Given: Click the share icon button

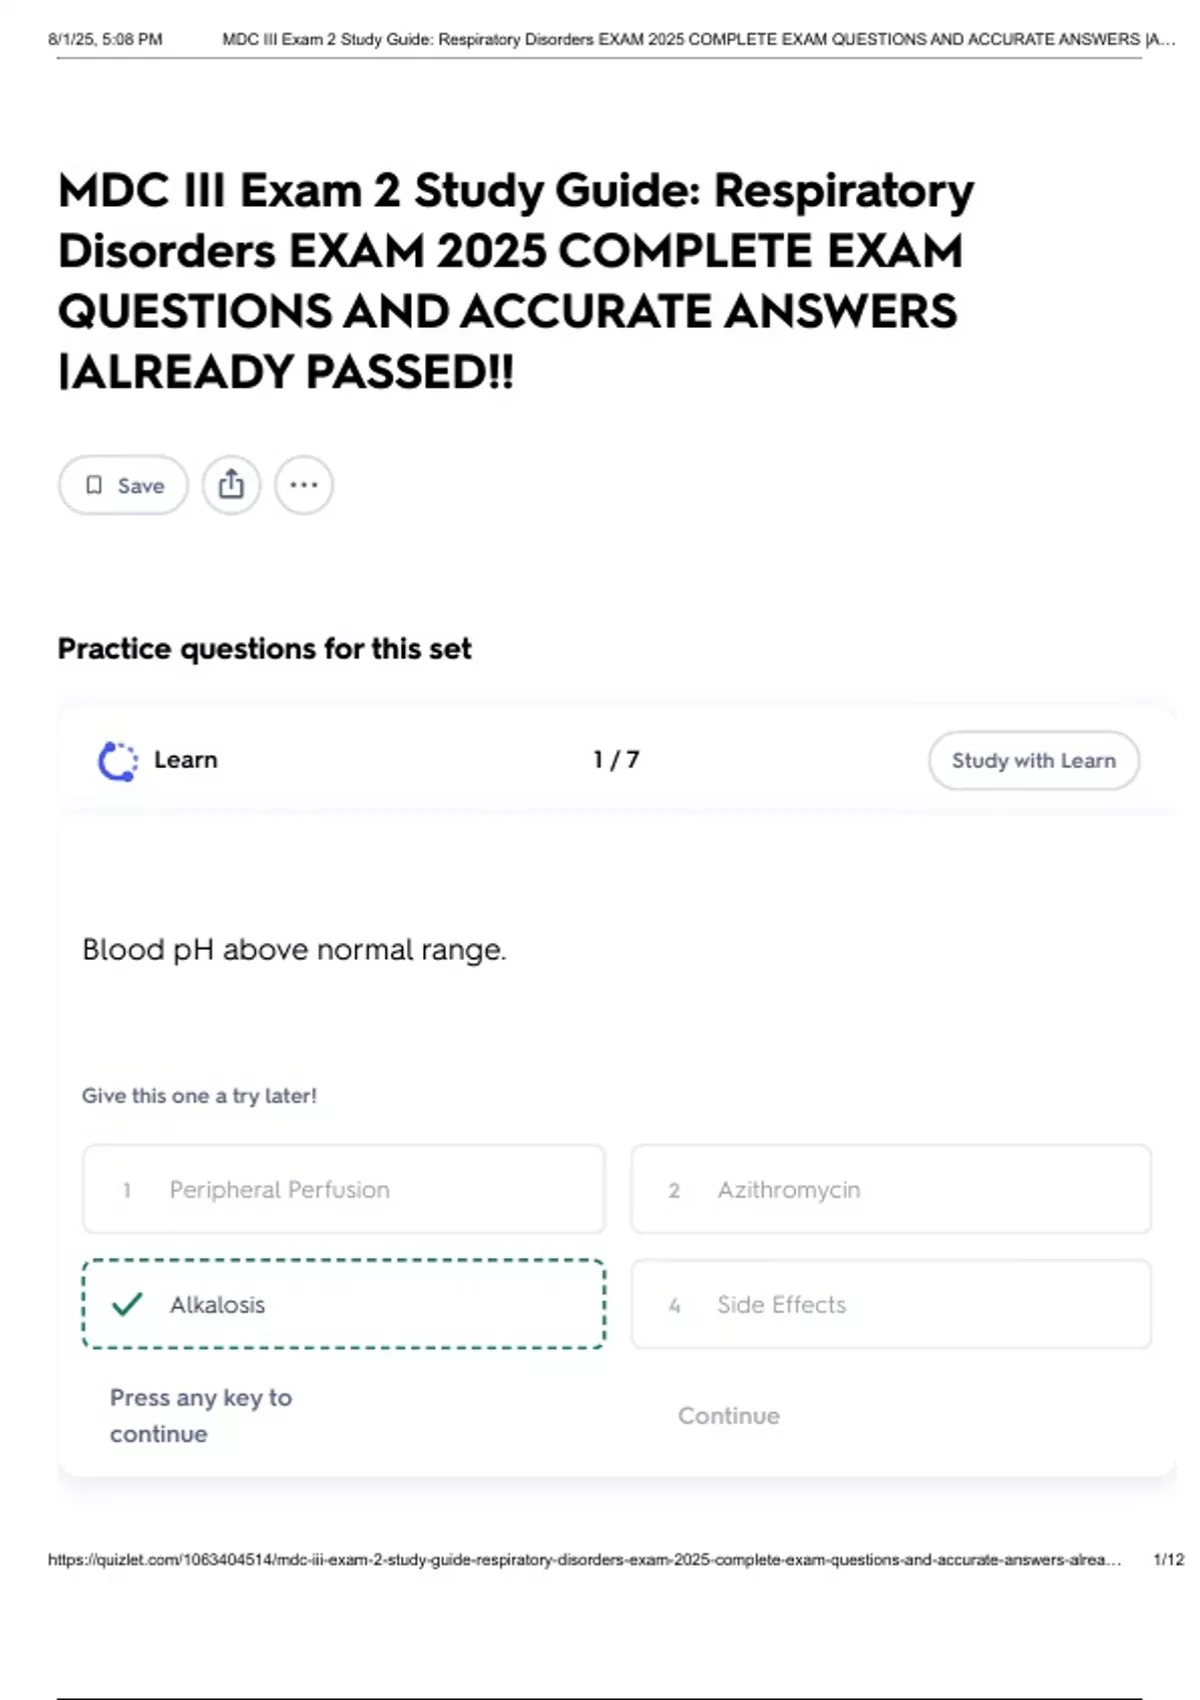Looking at the screenshot, I should (x=231, y=485).
